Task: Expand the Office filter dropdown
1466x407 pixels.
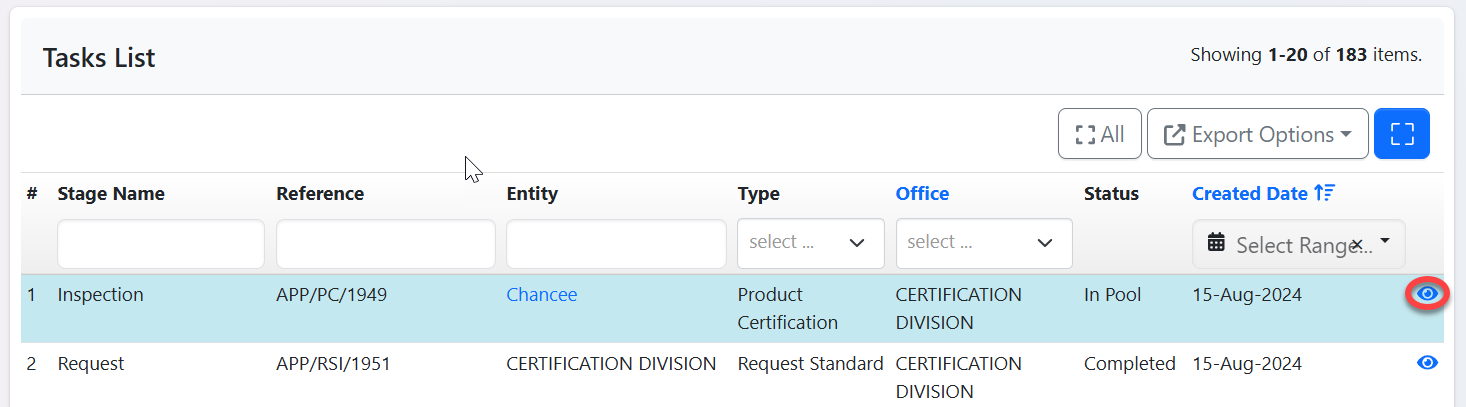Action: [x=983, y=243]
